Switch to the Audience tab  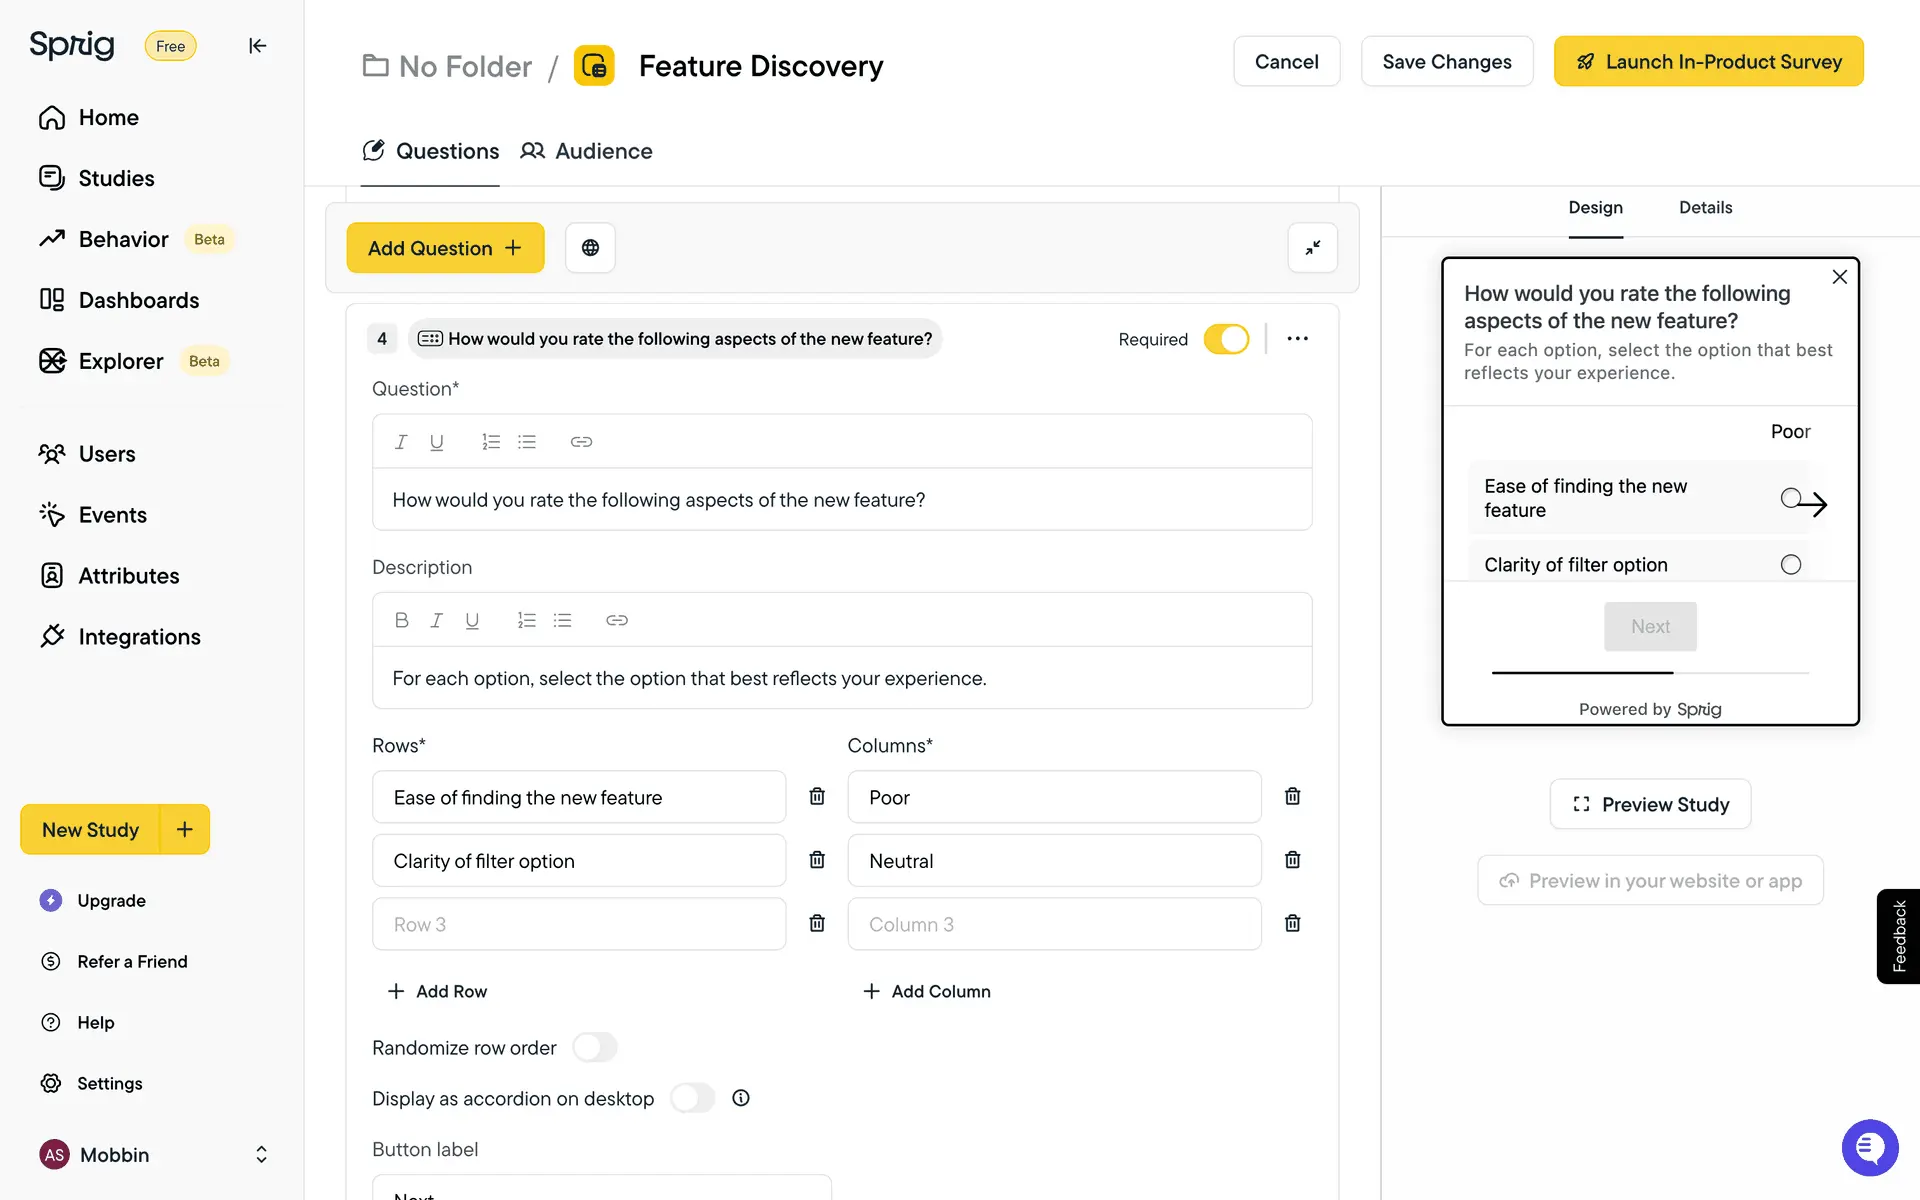[x=587, y=151]
